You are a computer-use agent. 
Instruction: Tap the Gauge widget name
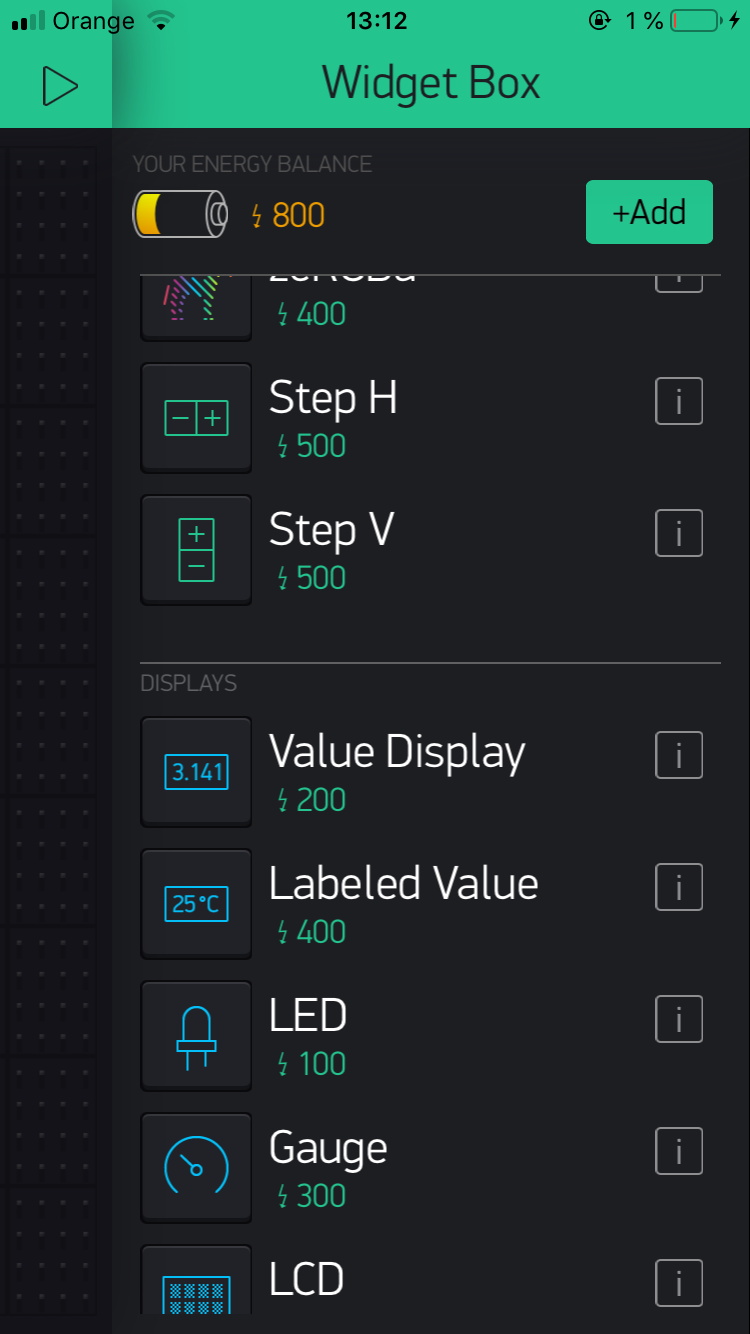[328, 1149]
